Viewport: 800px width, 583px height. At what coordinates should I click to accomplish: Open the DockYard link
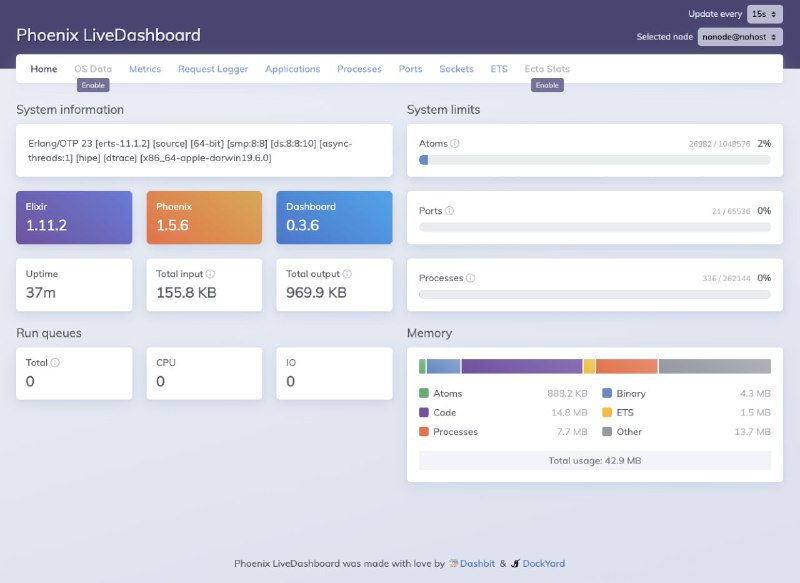pos(543,564)
